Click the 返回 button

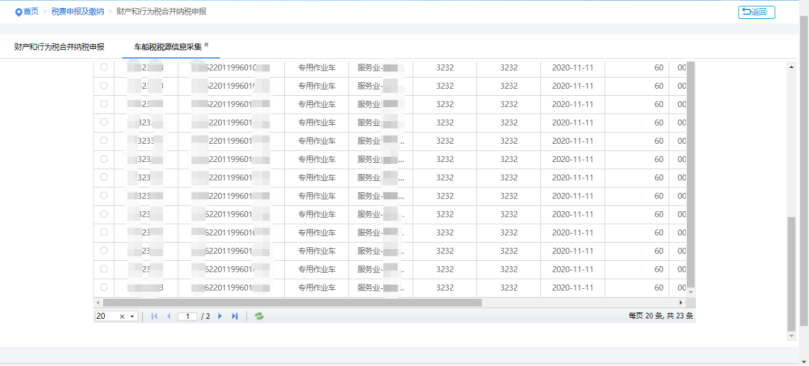coord(756,12)
